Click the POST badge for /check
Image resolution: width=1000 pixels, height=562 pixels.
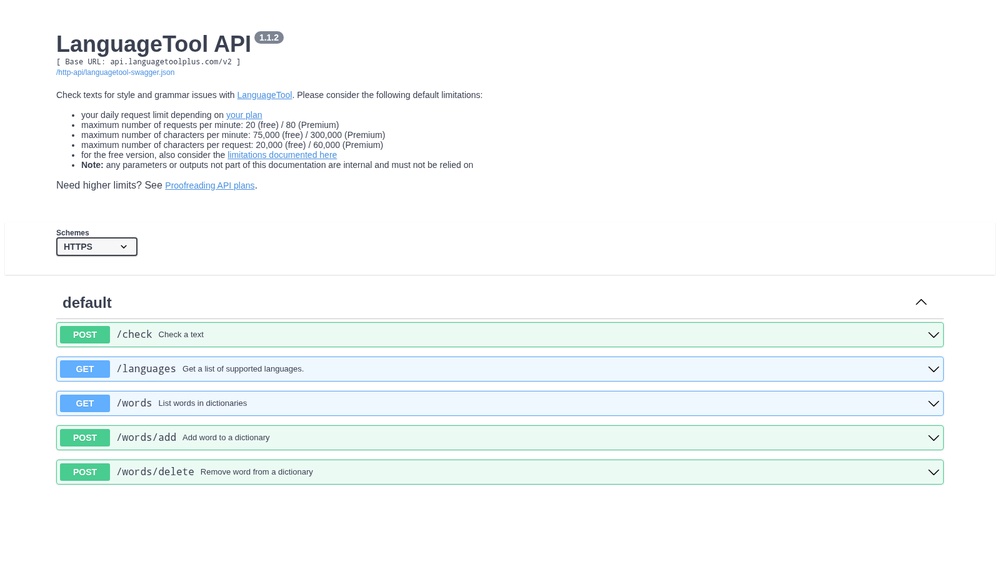click(x=85, y=335)
